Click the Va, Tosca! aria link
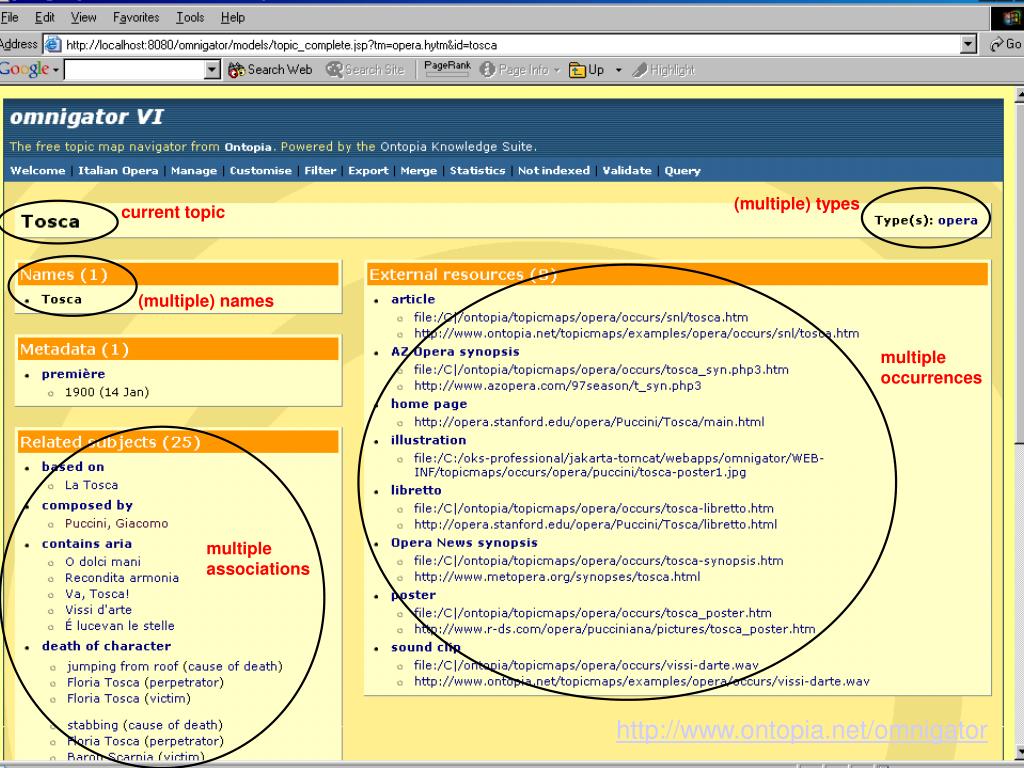This screenshot has width=1024, height=768. (97, 594)
